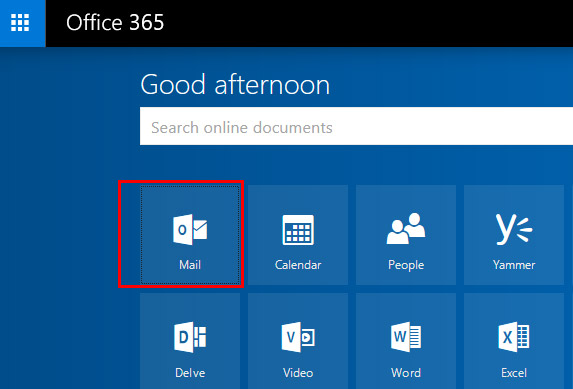This screenshot has width=573, height=389.
Task: Focus the Search online documents field
Action: [356, 126]
